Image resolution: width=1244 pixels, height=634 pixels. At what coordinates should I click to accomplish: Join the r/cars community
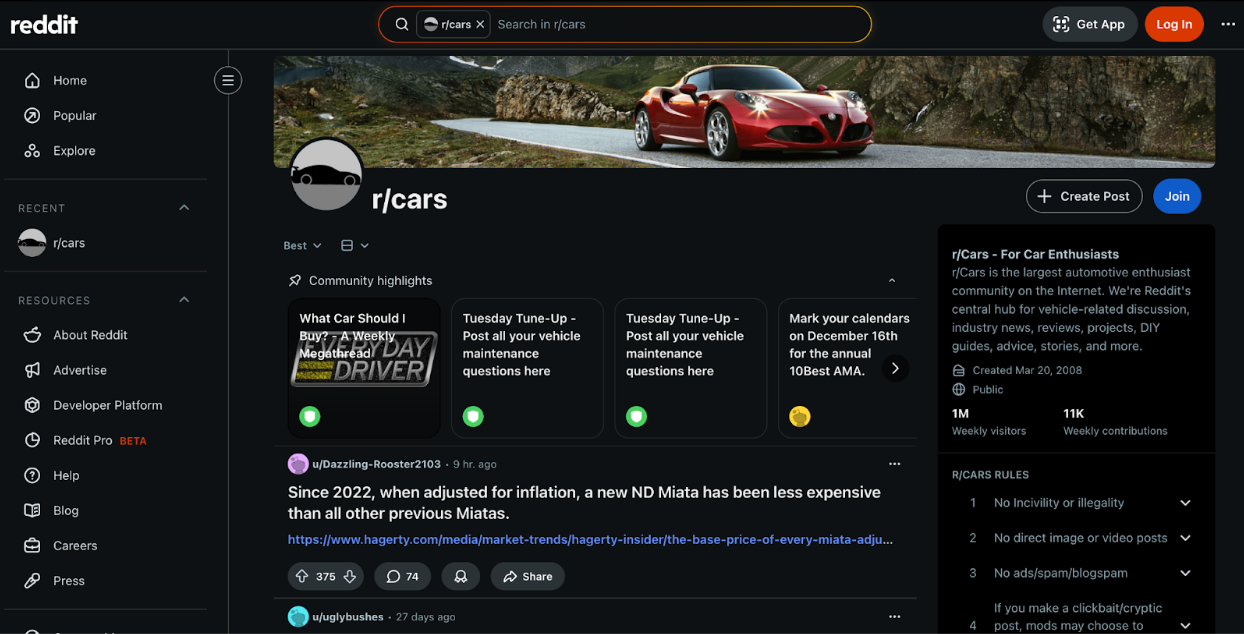(x=1176, y=196)
